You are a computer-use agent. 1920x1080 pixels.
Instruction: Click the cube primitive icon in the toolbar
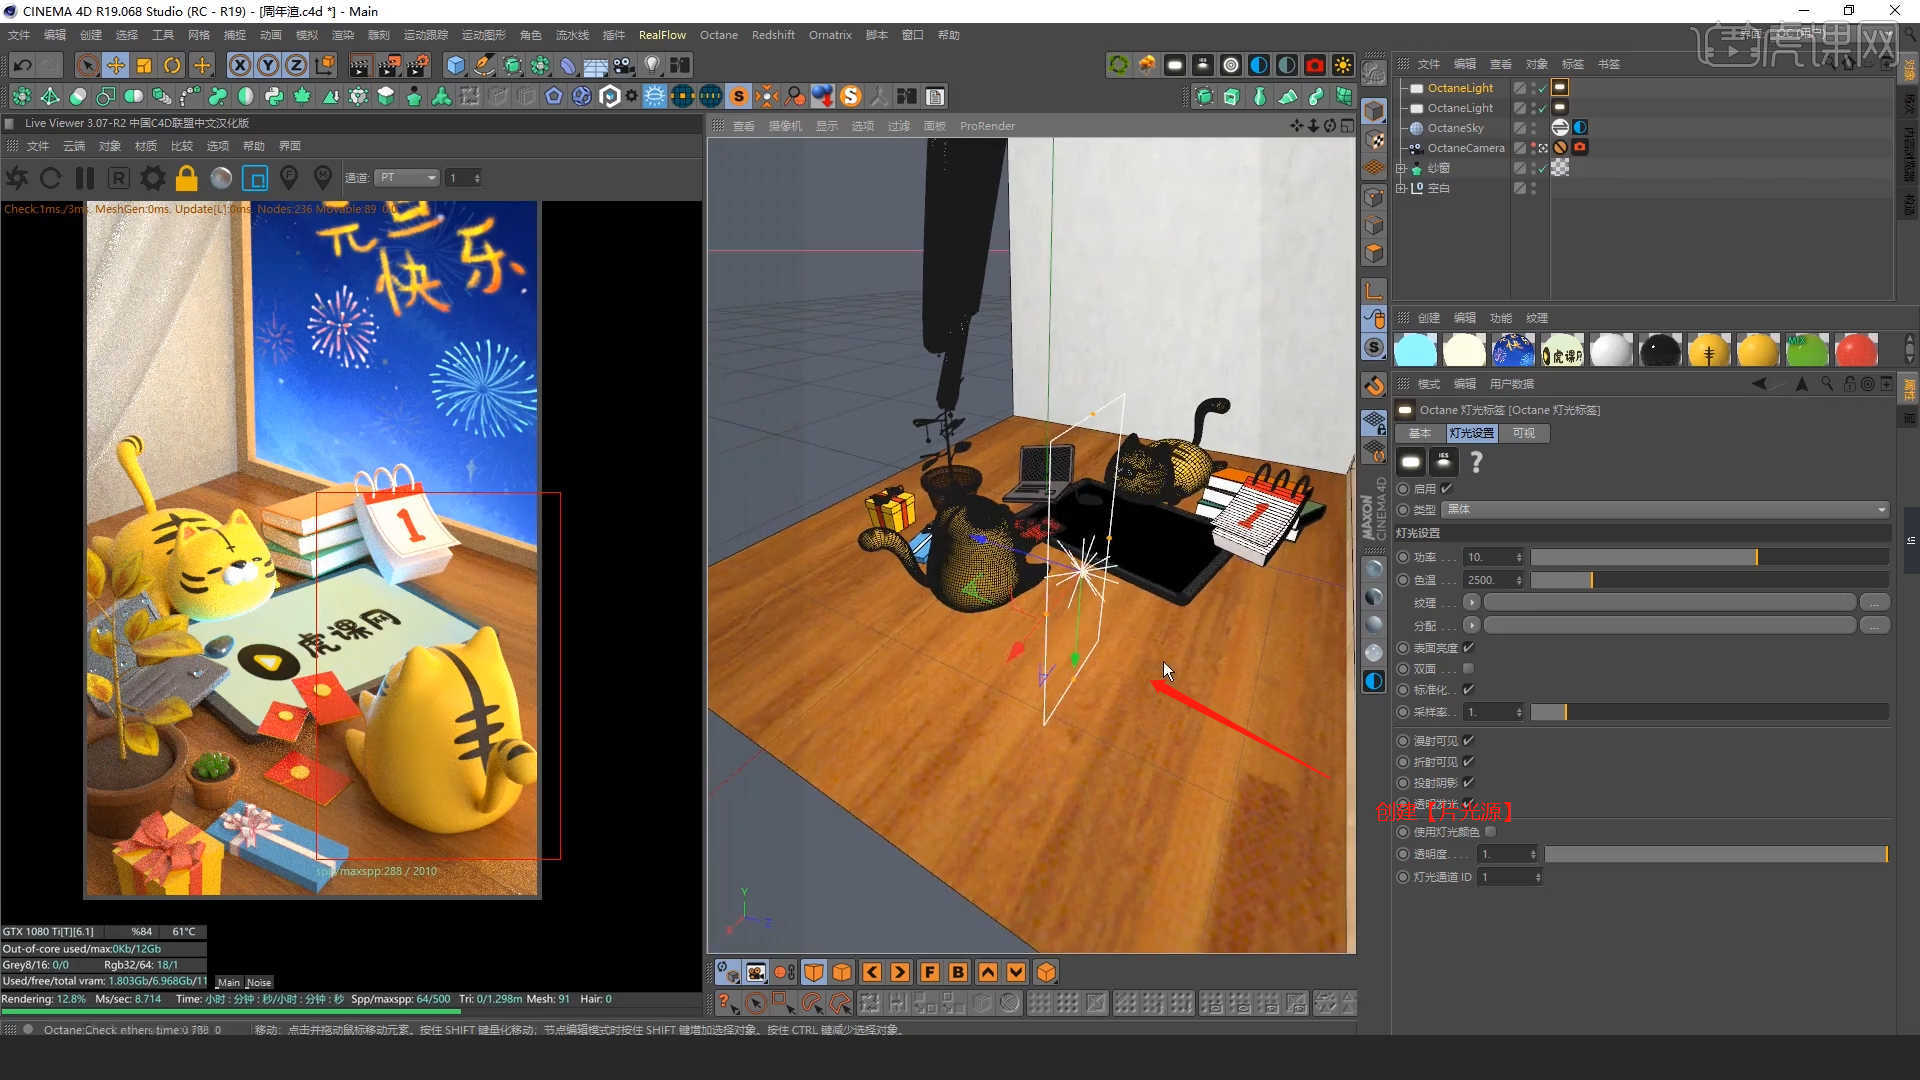(456, 66)
